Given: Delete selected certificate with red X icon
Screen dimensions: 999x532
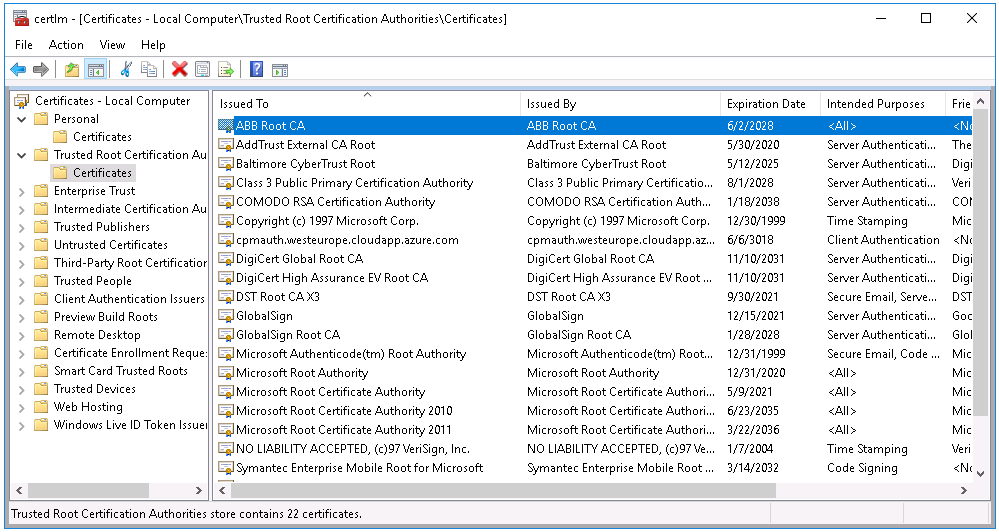Looking at the screenshot, I should pos(179,69).
